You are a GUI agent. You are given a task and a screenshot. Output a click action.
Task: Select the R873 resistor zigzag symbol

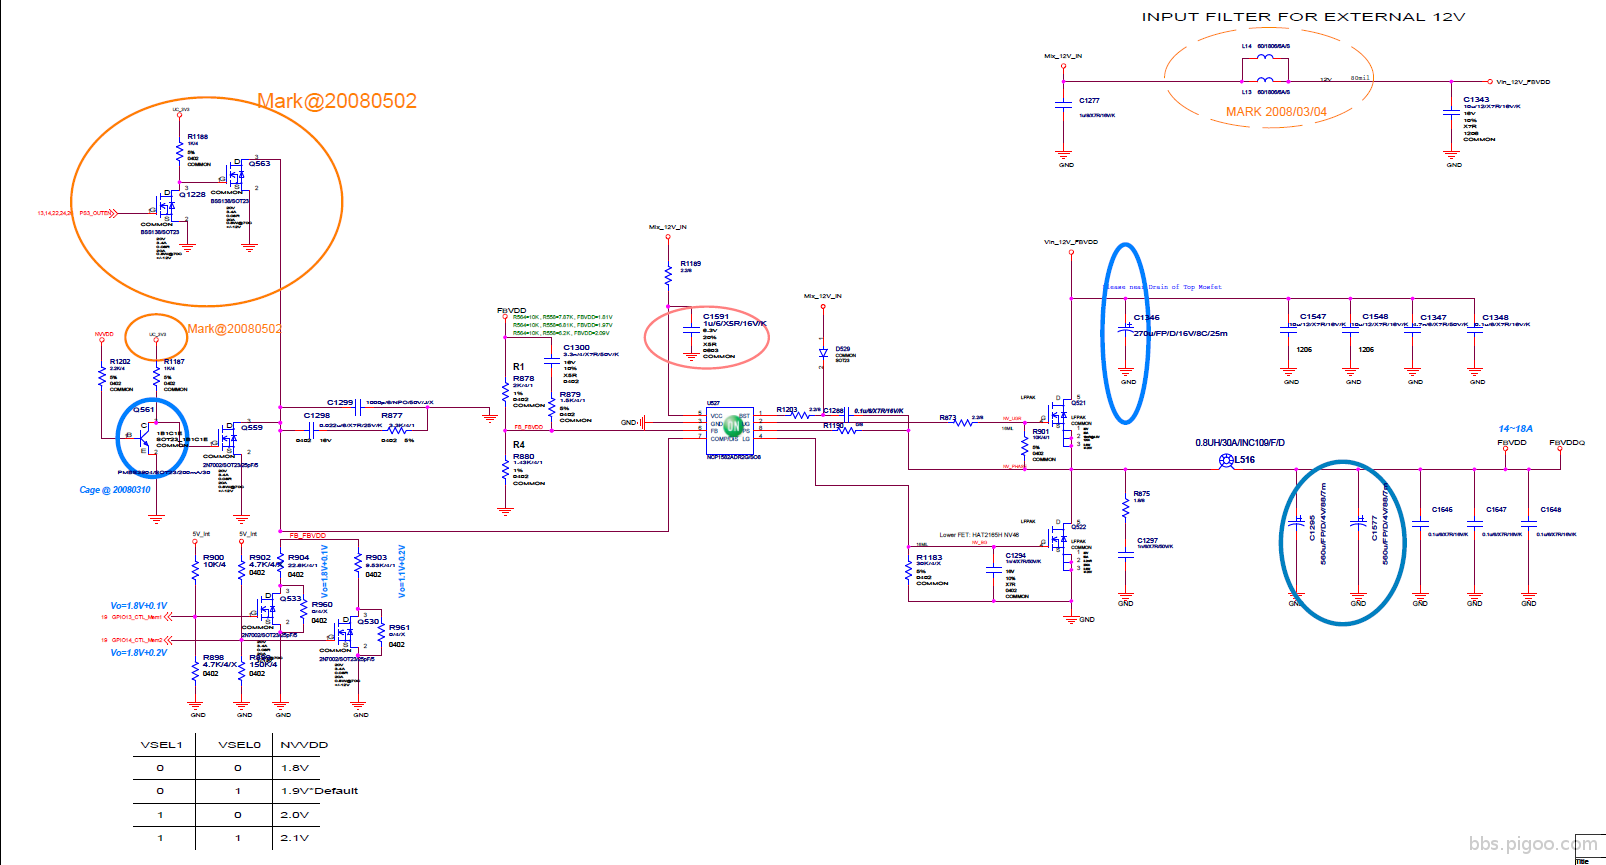point(964,423)
